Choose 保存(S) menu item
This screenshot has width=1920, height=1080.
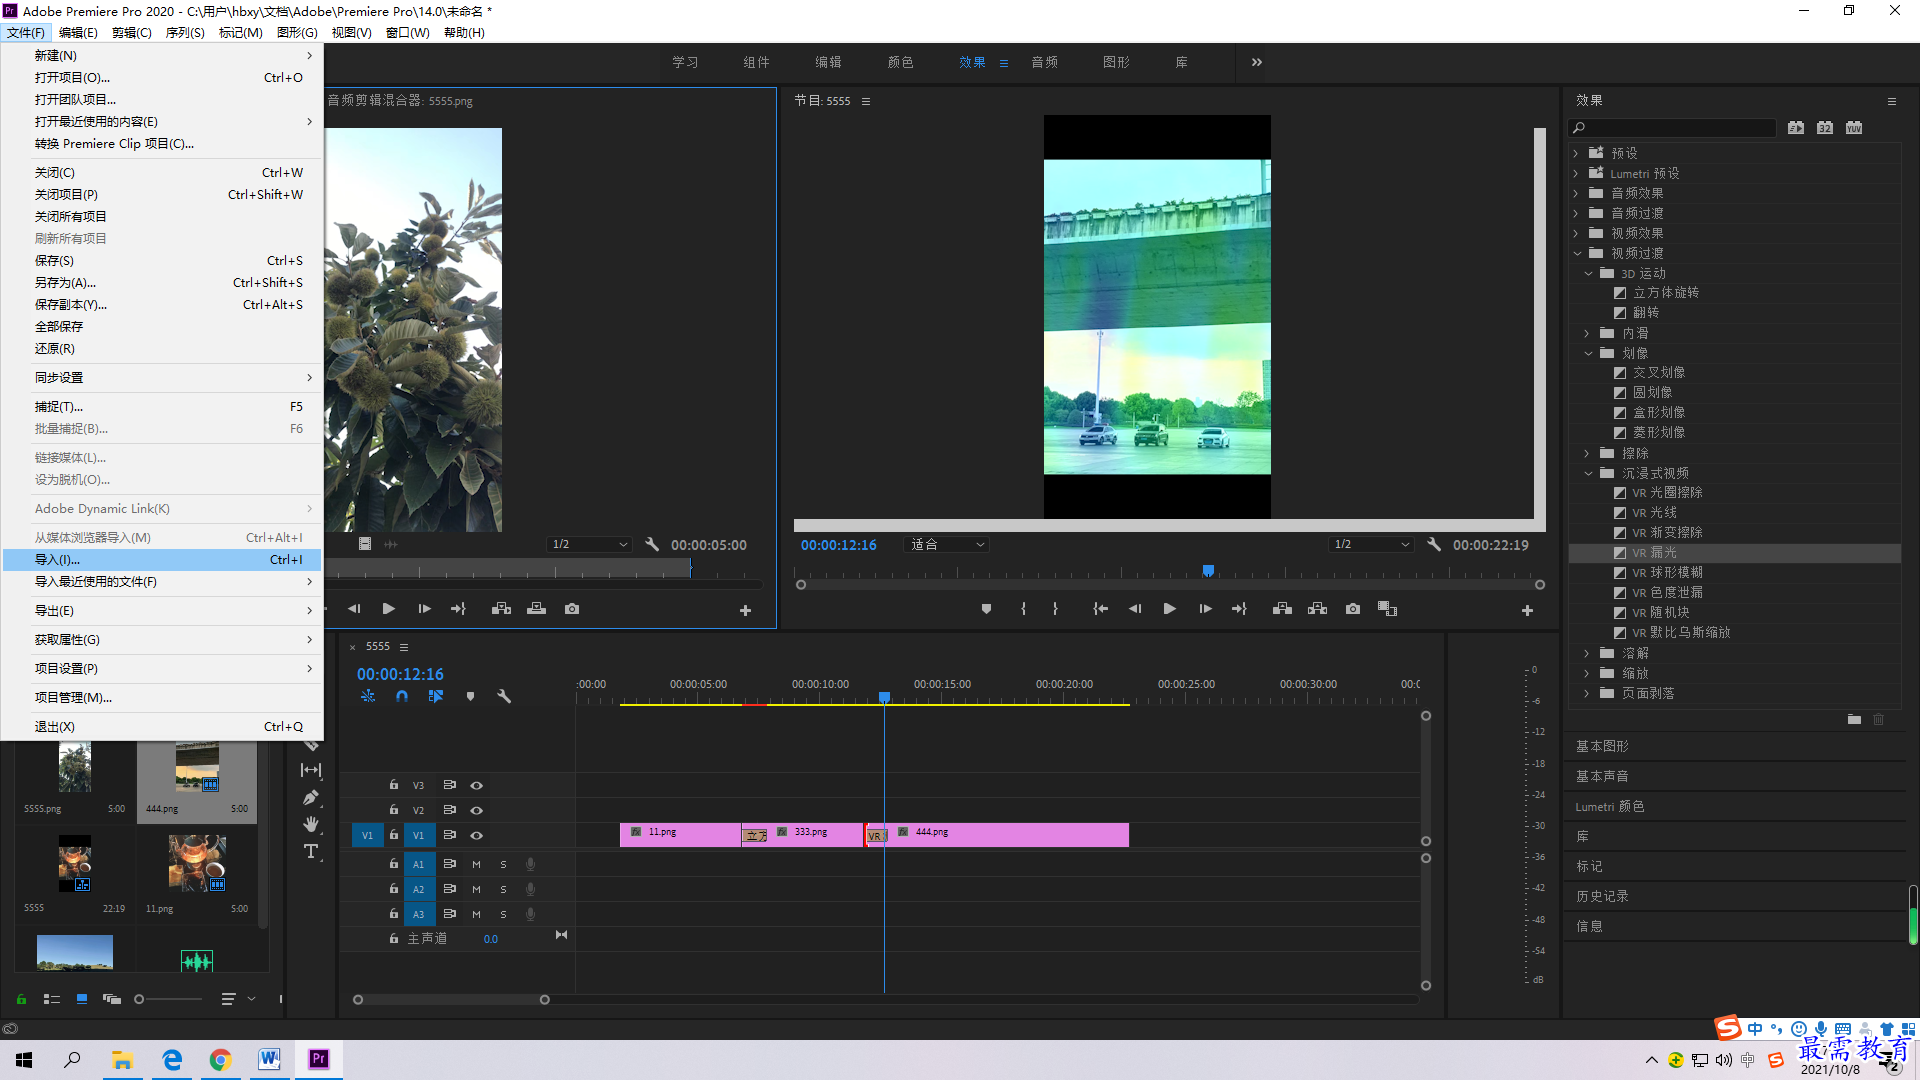click(x=162, y=260)
